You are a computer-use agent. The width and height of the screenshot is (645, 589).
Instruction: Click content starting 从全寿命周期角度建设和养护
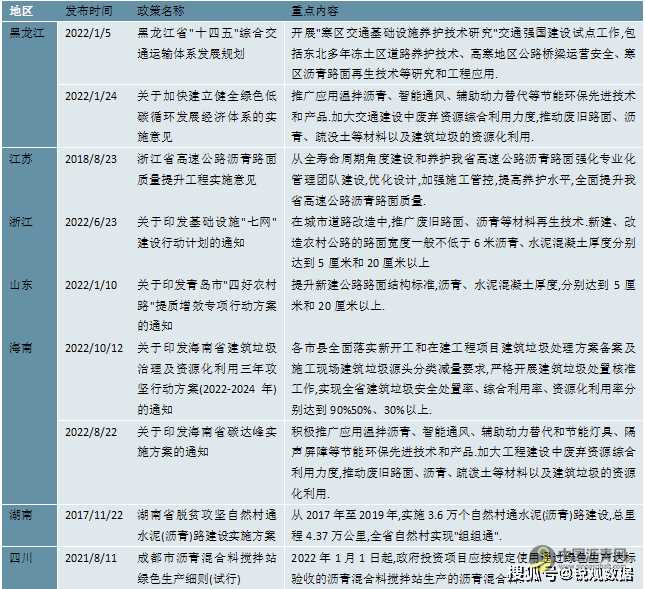point(463,180)
